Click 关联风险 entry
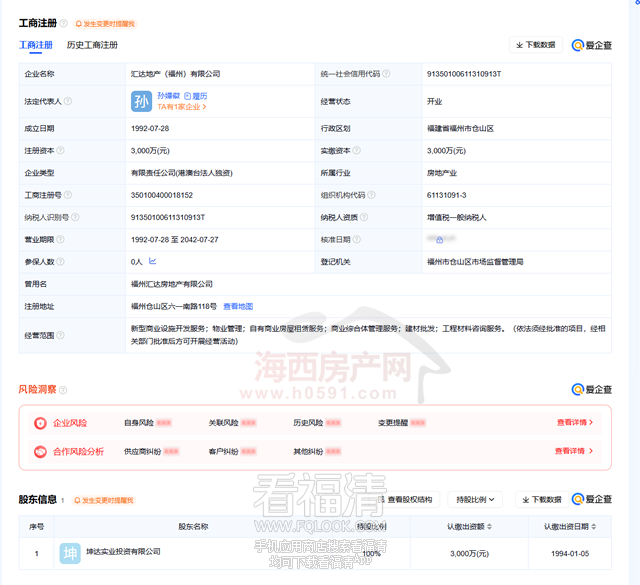The height and width of the screenshot is (585, 640). (232, 423)
